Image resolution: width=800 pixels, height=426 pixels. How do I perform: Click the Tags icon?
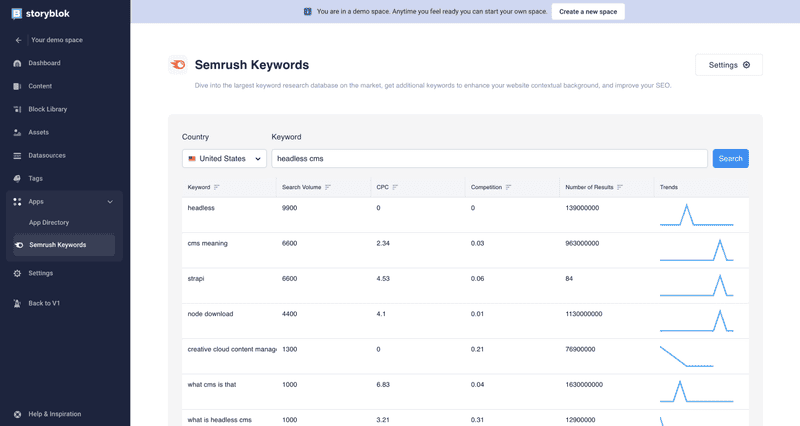(17, 179)
